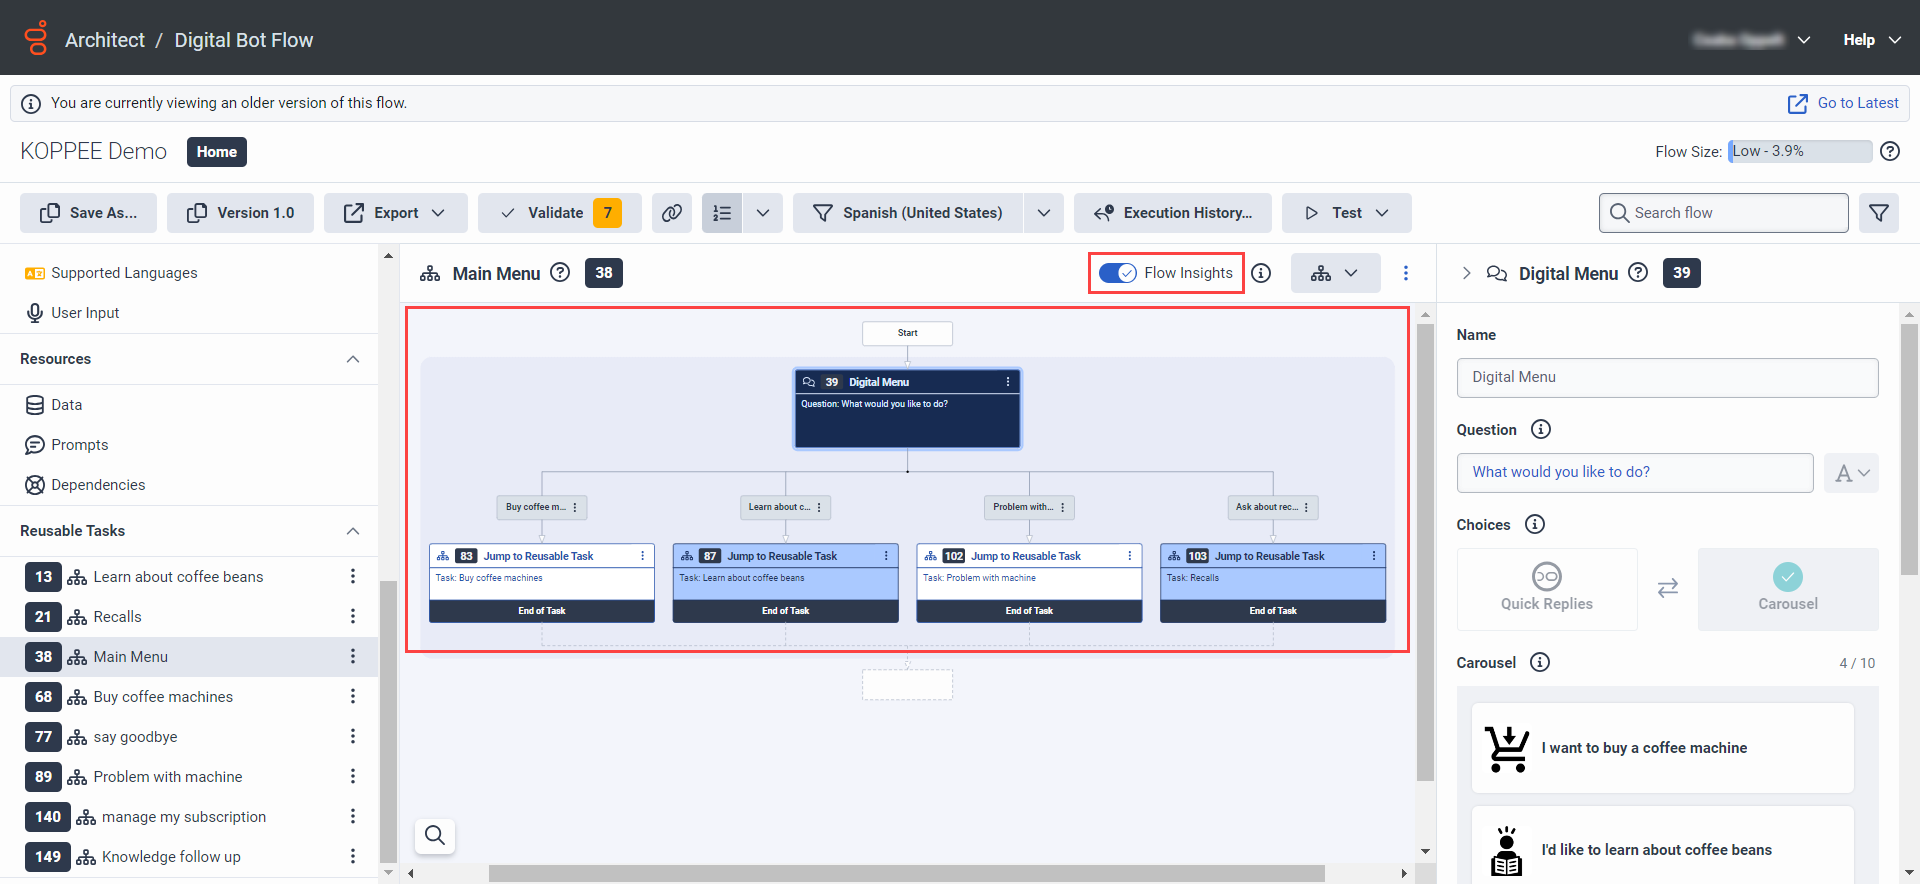This screenshot has height=884, width=1920.
Task: Click the link icon in toolbar
Action: pos(672,213)
